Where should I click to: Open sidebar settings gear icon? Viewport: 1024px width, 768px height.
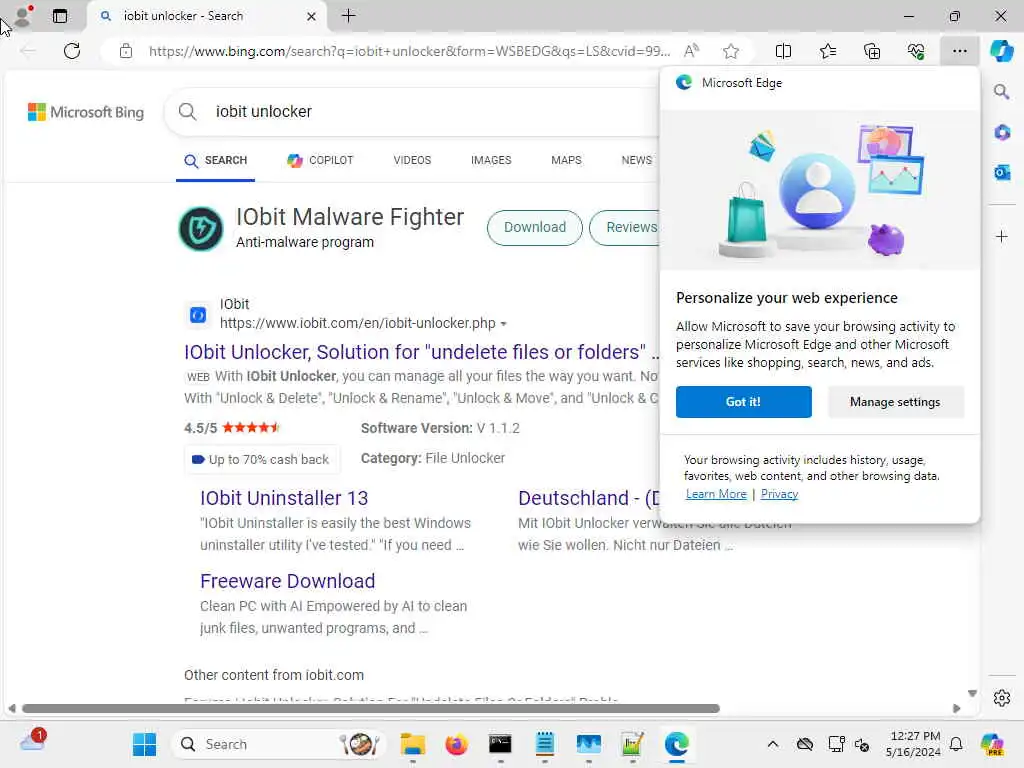[x=1002, y=698]
